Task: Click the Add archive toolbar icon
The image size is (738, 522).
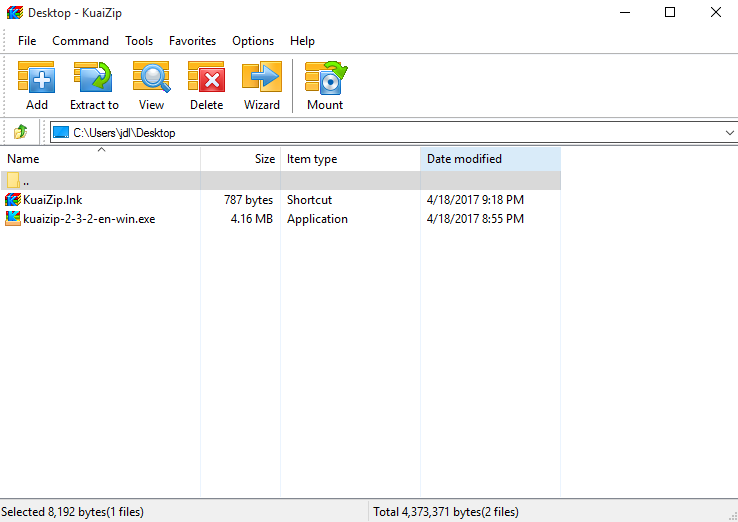Action: [36, 77]
